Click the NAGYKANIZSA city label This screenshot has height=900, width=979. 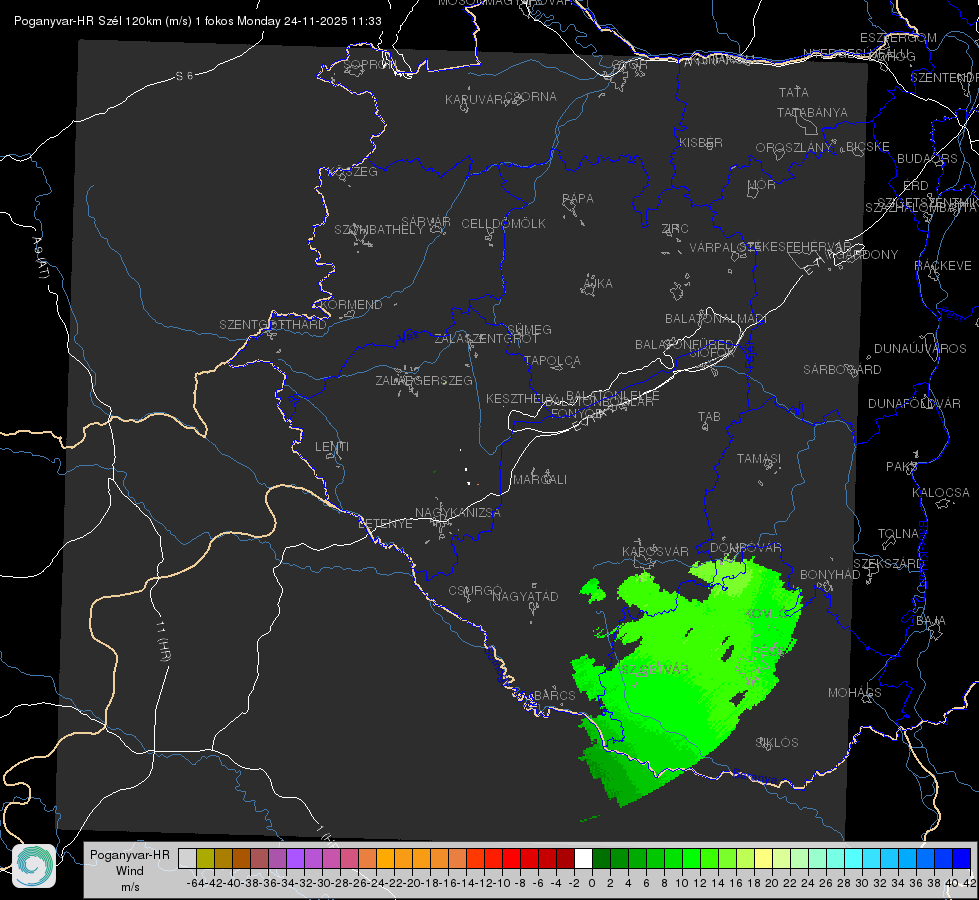click(458, 513)
